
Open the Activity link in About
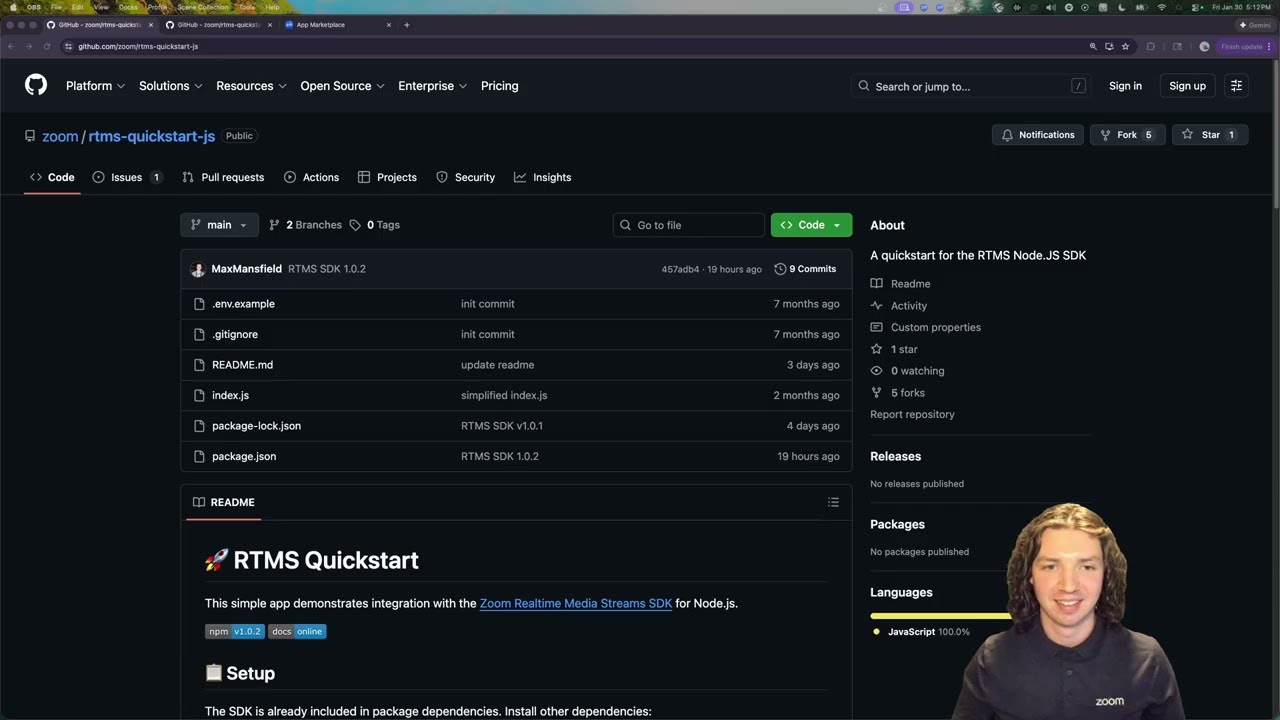[898, 306]
